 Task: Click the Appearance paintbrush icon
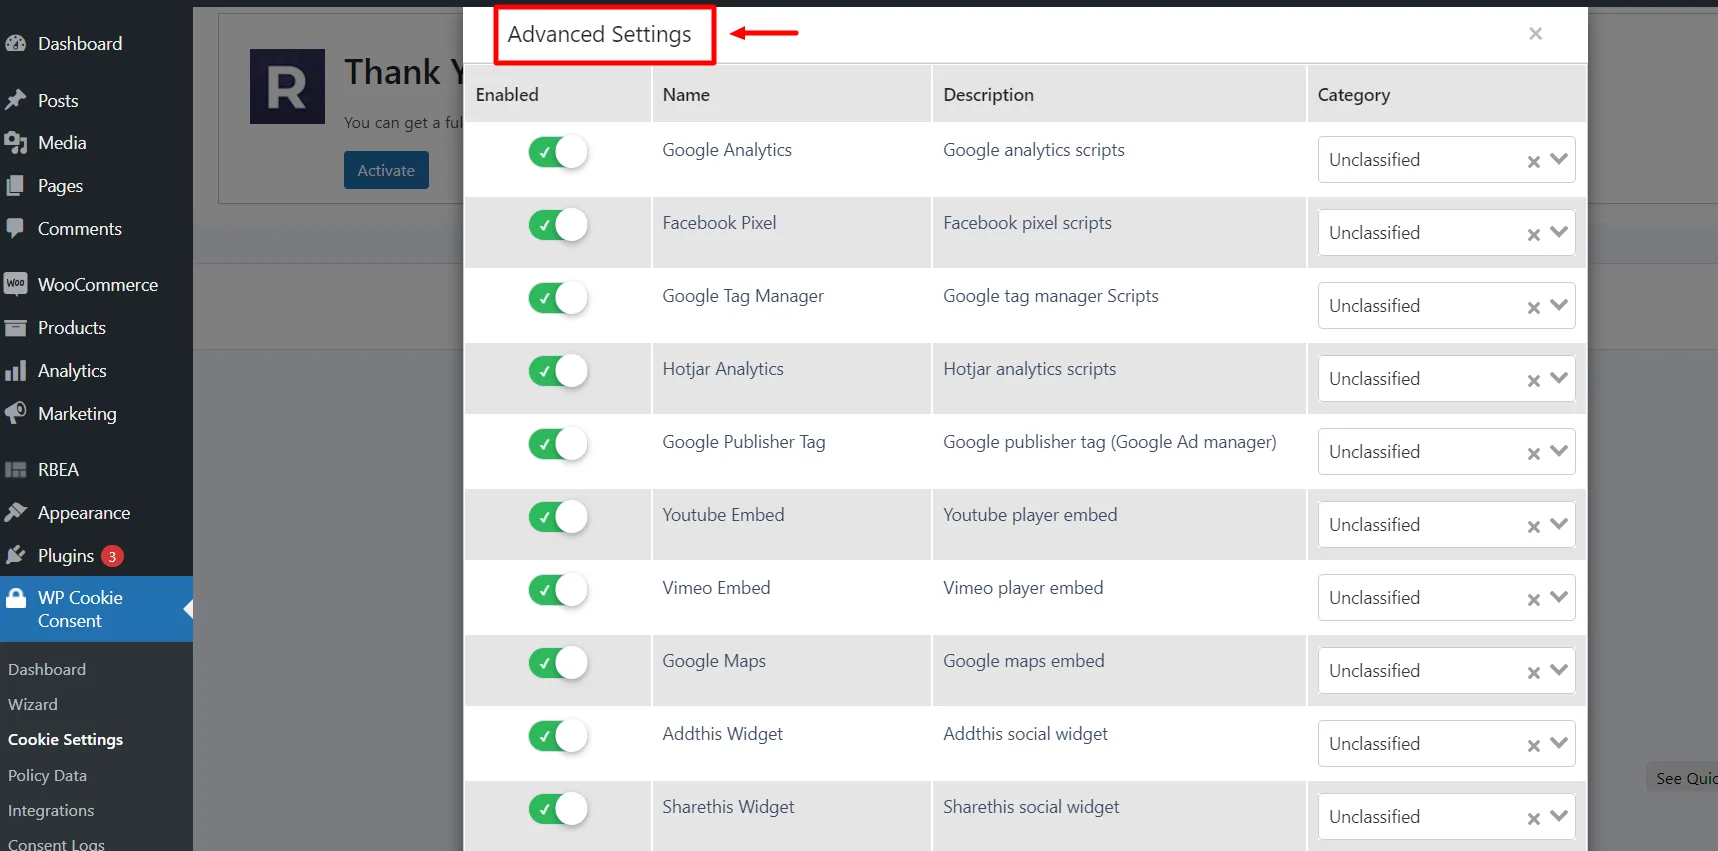15,512
